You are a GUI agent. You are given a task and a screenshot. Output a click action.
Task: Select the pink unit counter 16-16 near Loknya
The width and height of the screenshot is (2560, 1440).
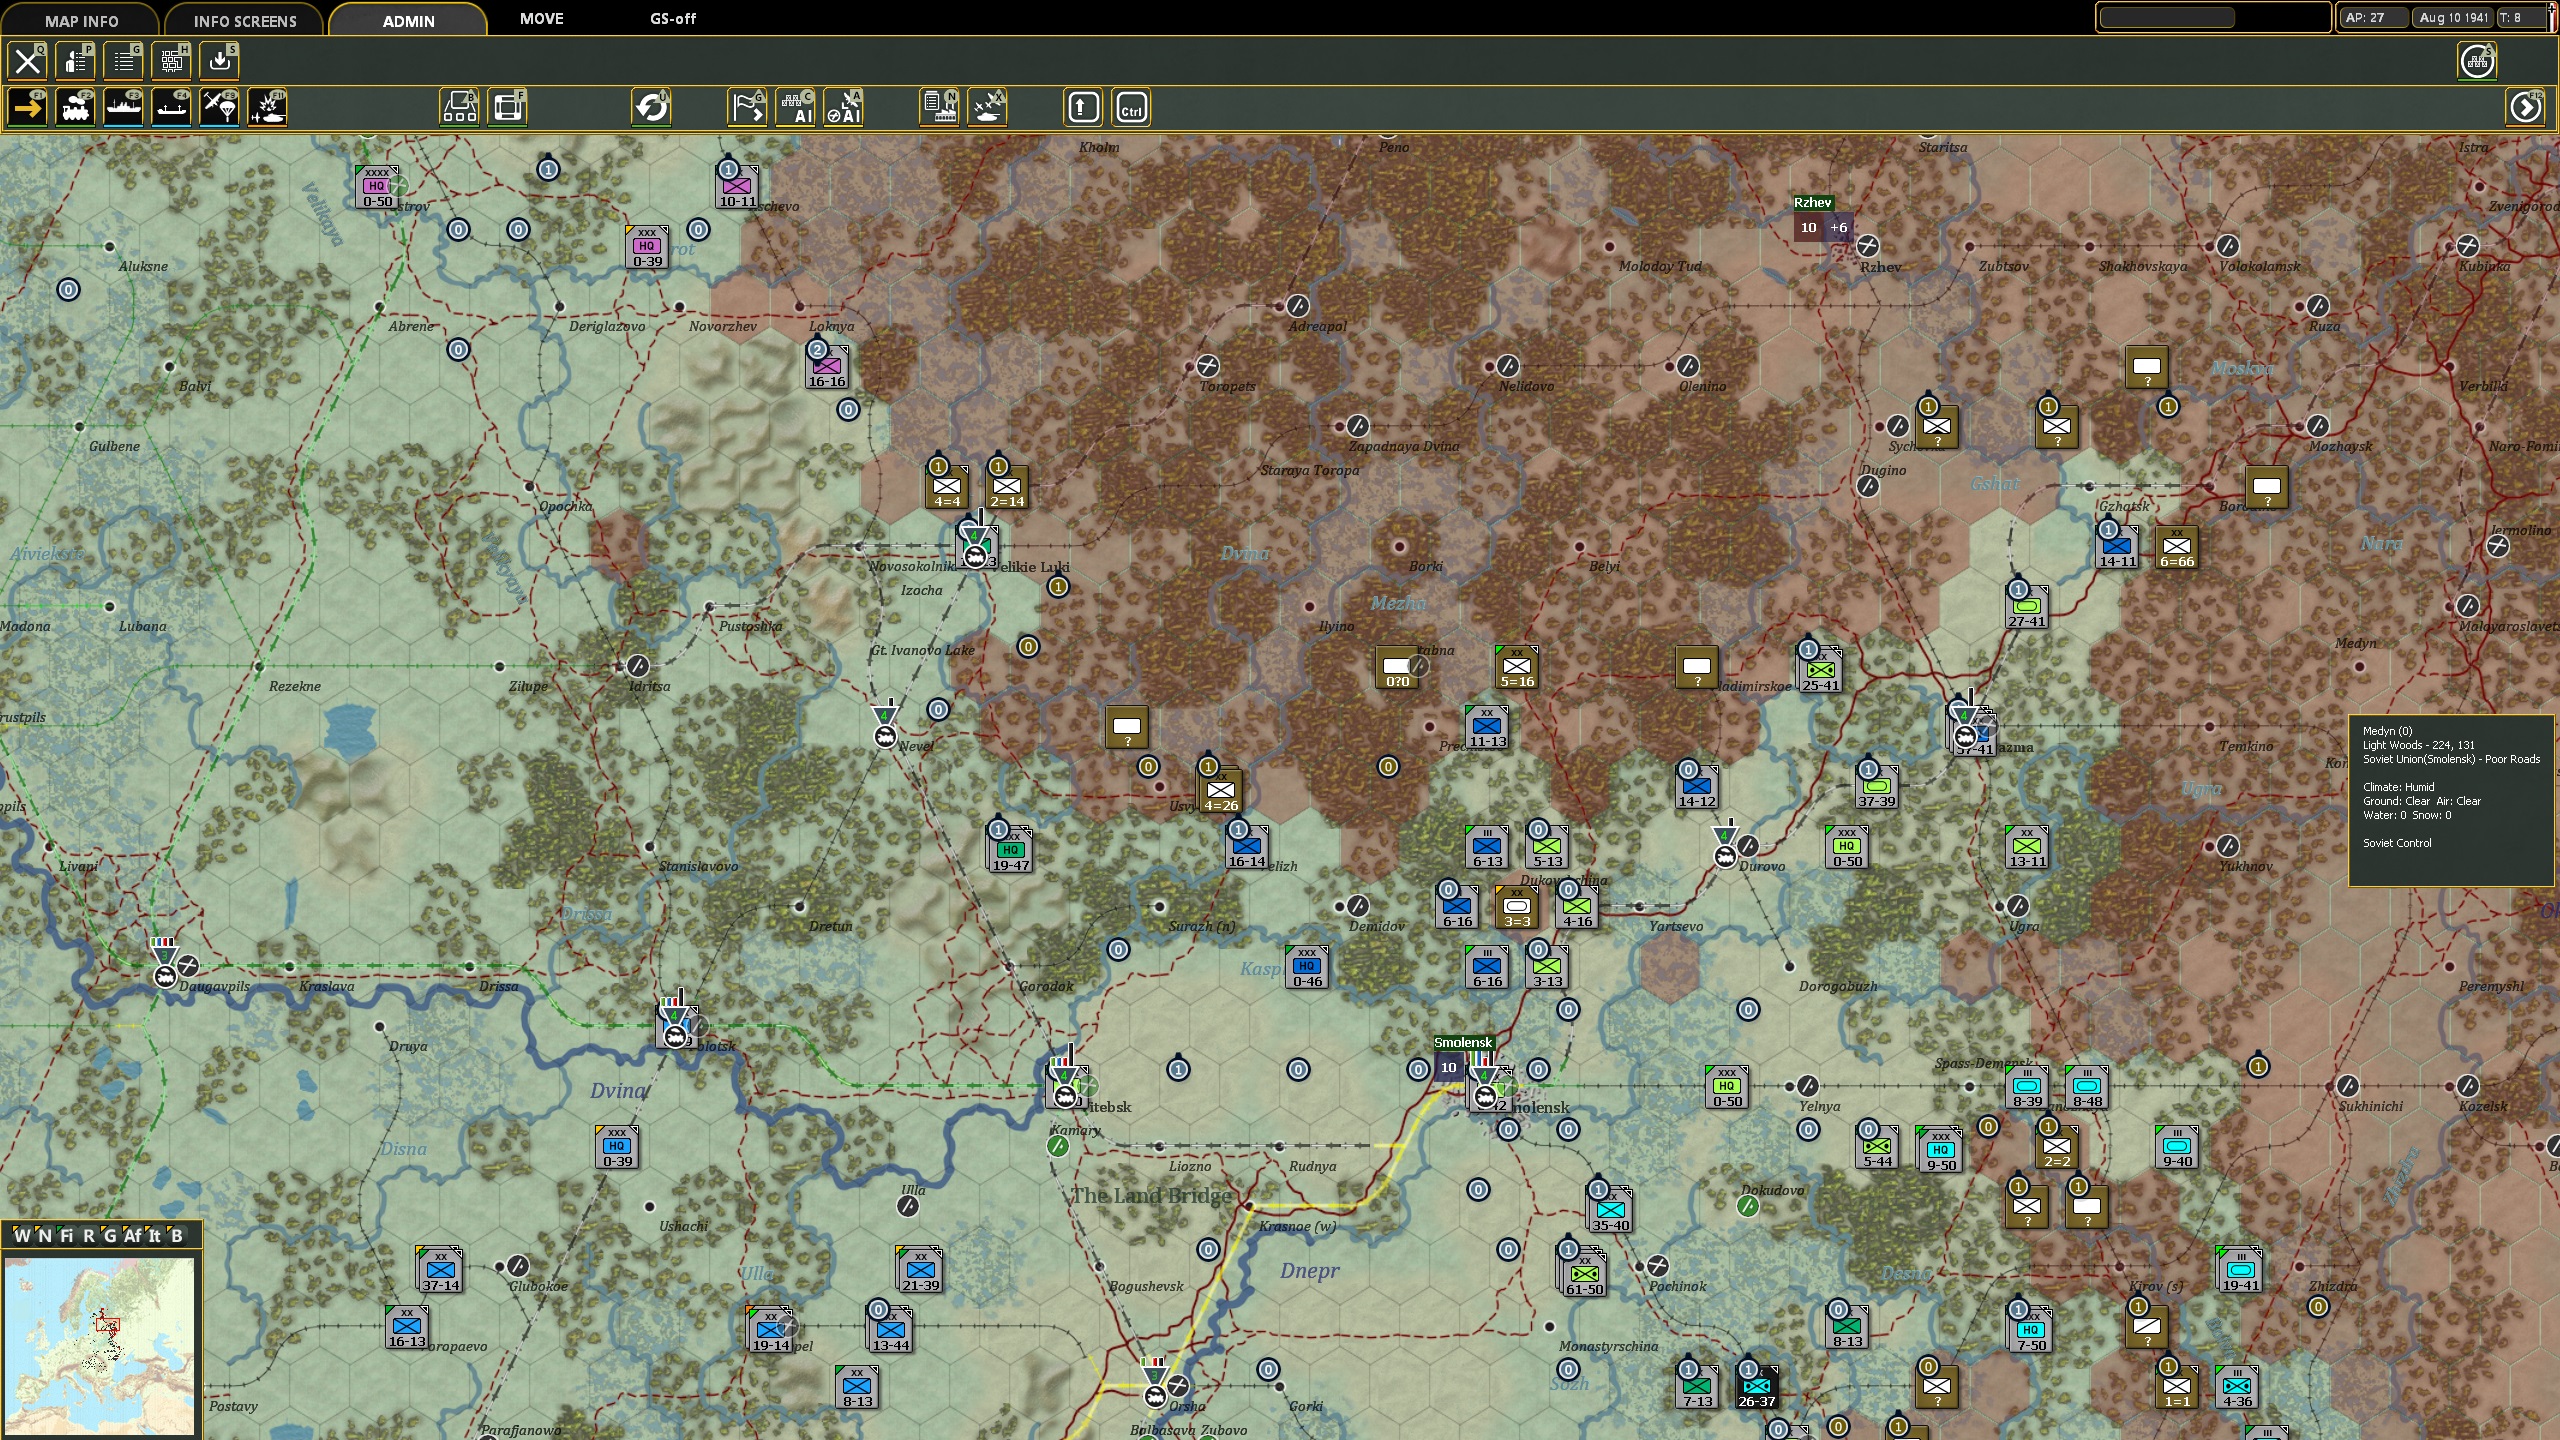click(827, 367)
